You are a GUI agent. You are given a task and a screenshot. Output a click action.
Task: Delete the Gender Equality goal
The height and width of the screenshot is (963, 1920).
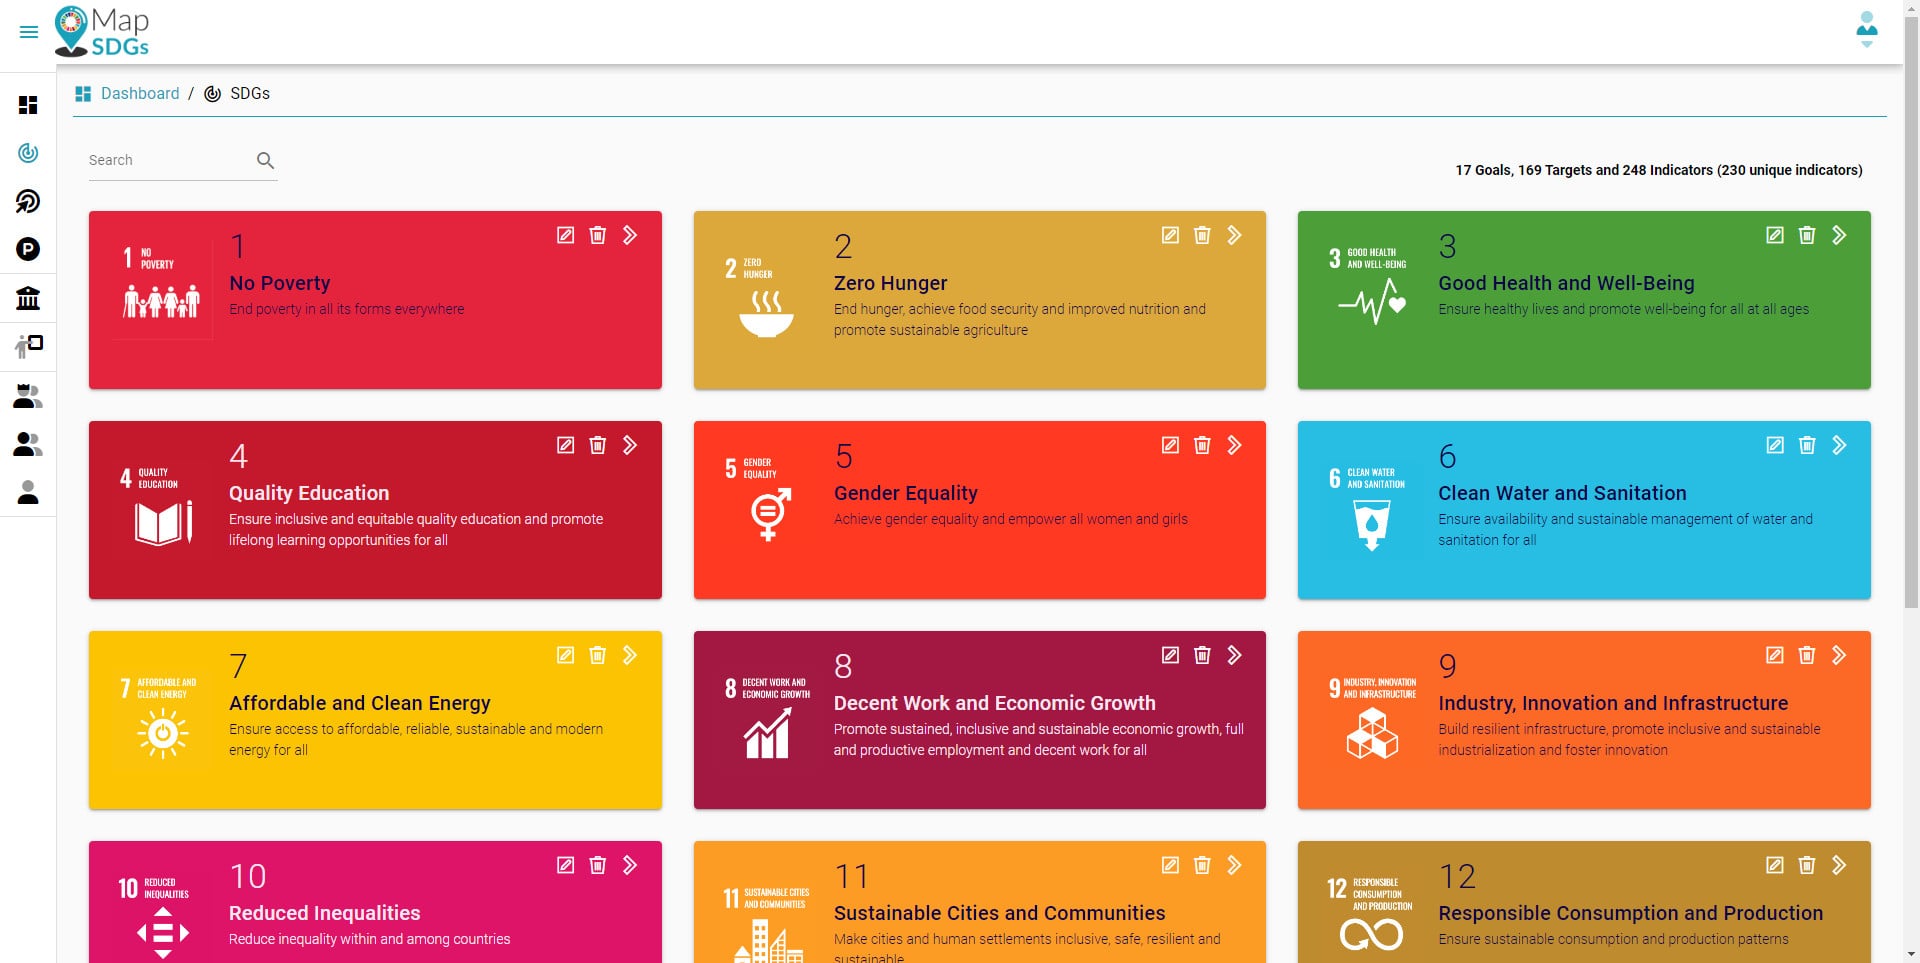pos(1202,445)
